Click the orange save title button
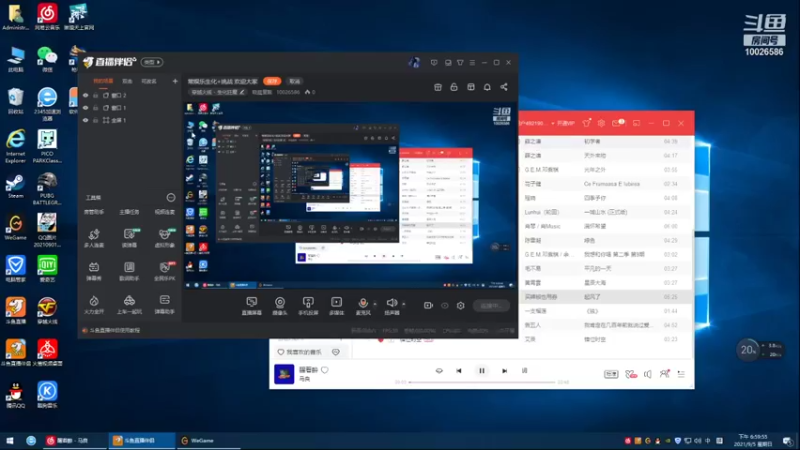 pyautogui.click(x=272, y=81)
